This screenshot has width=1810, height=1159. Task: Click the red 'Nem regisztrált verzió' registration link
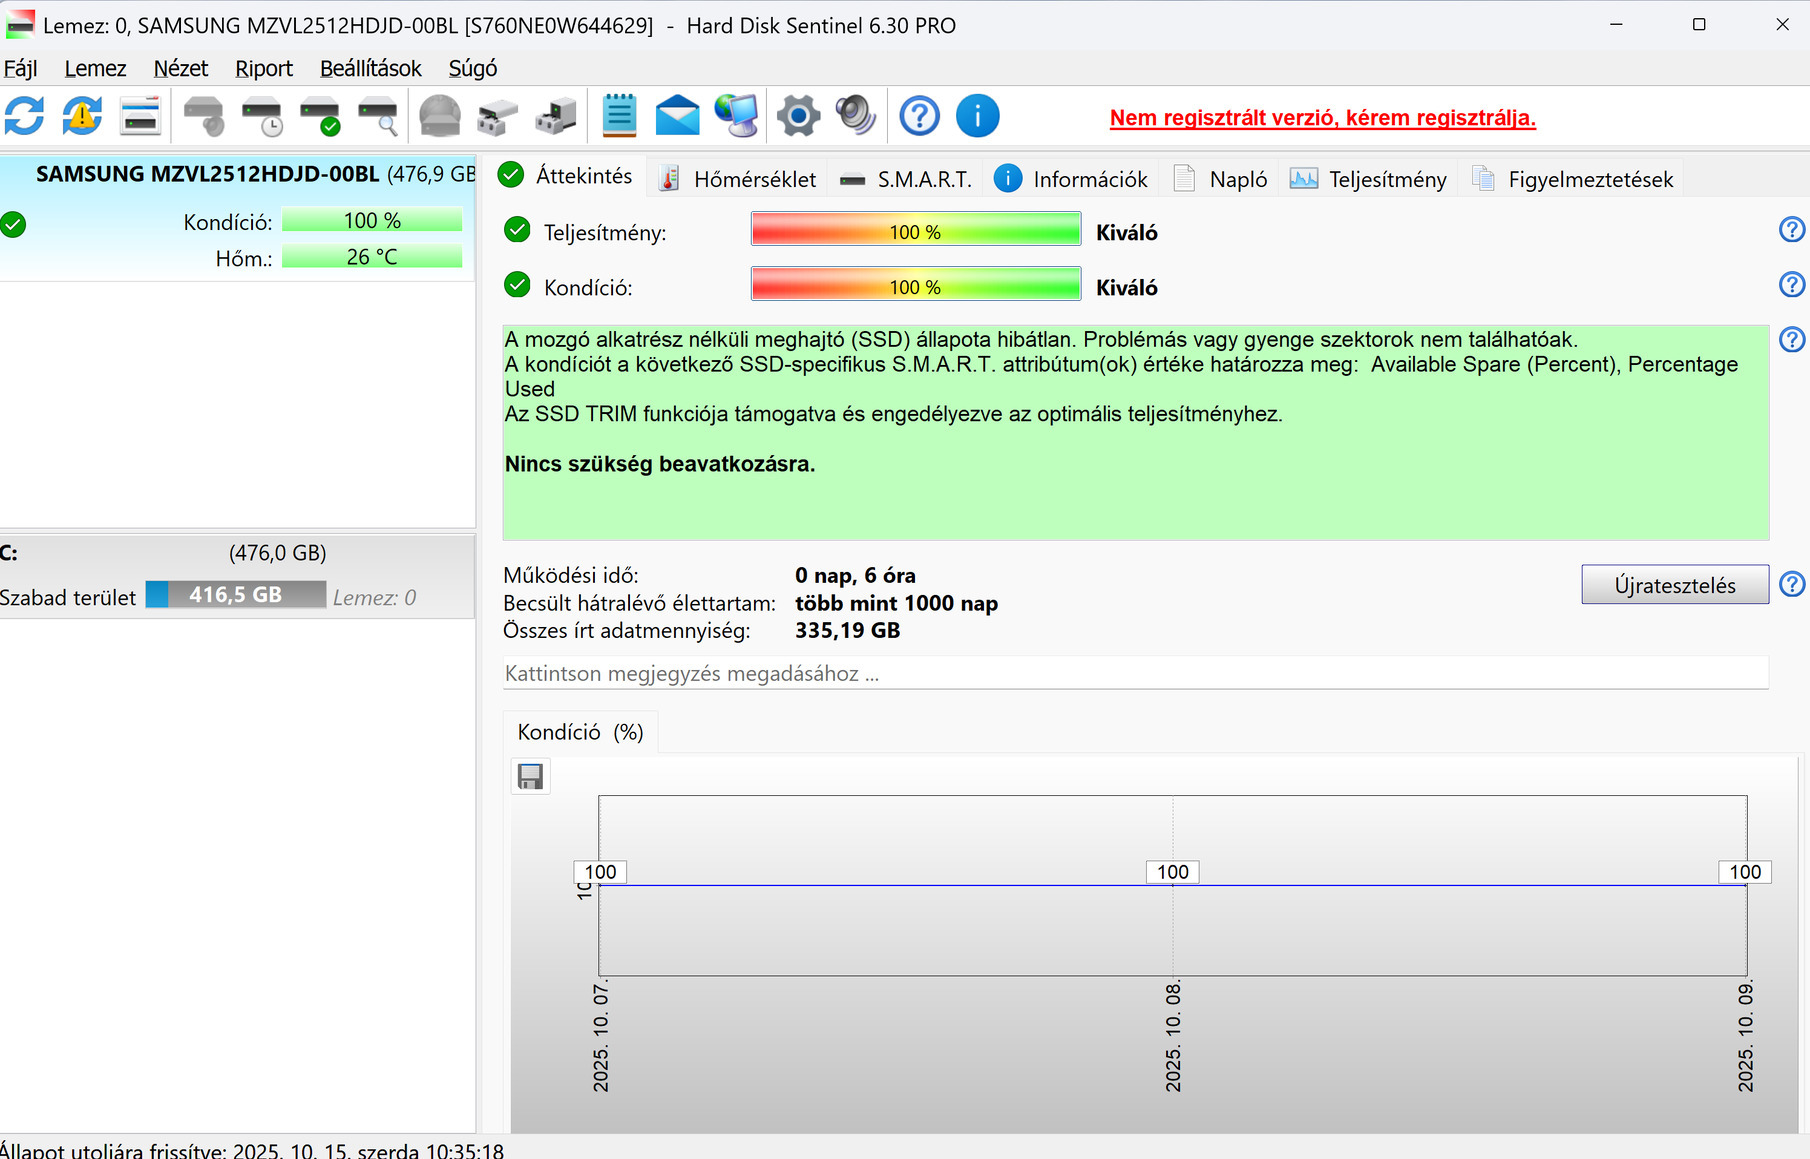[1322, 118]
